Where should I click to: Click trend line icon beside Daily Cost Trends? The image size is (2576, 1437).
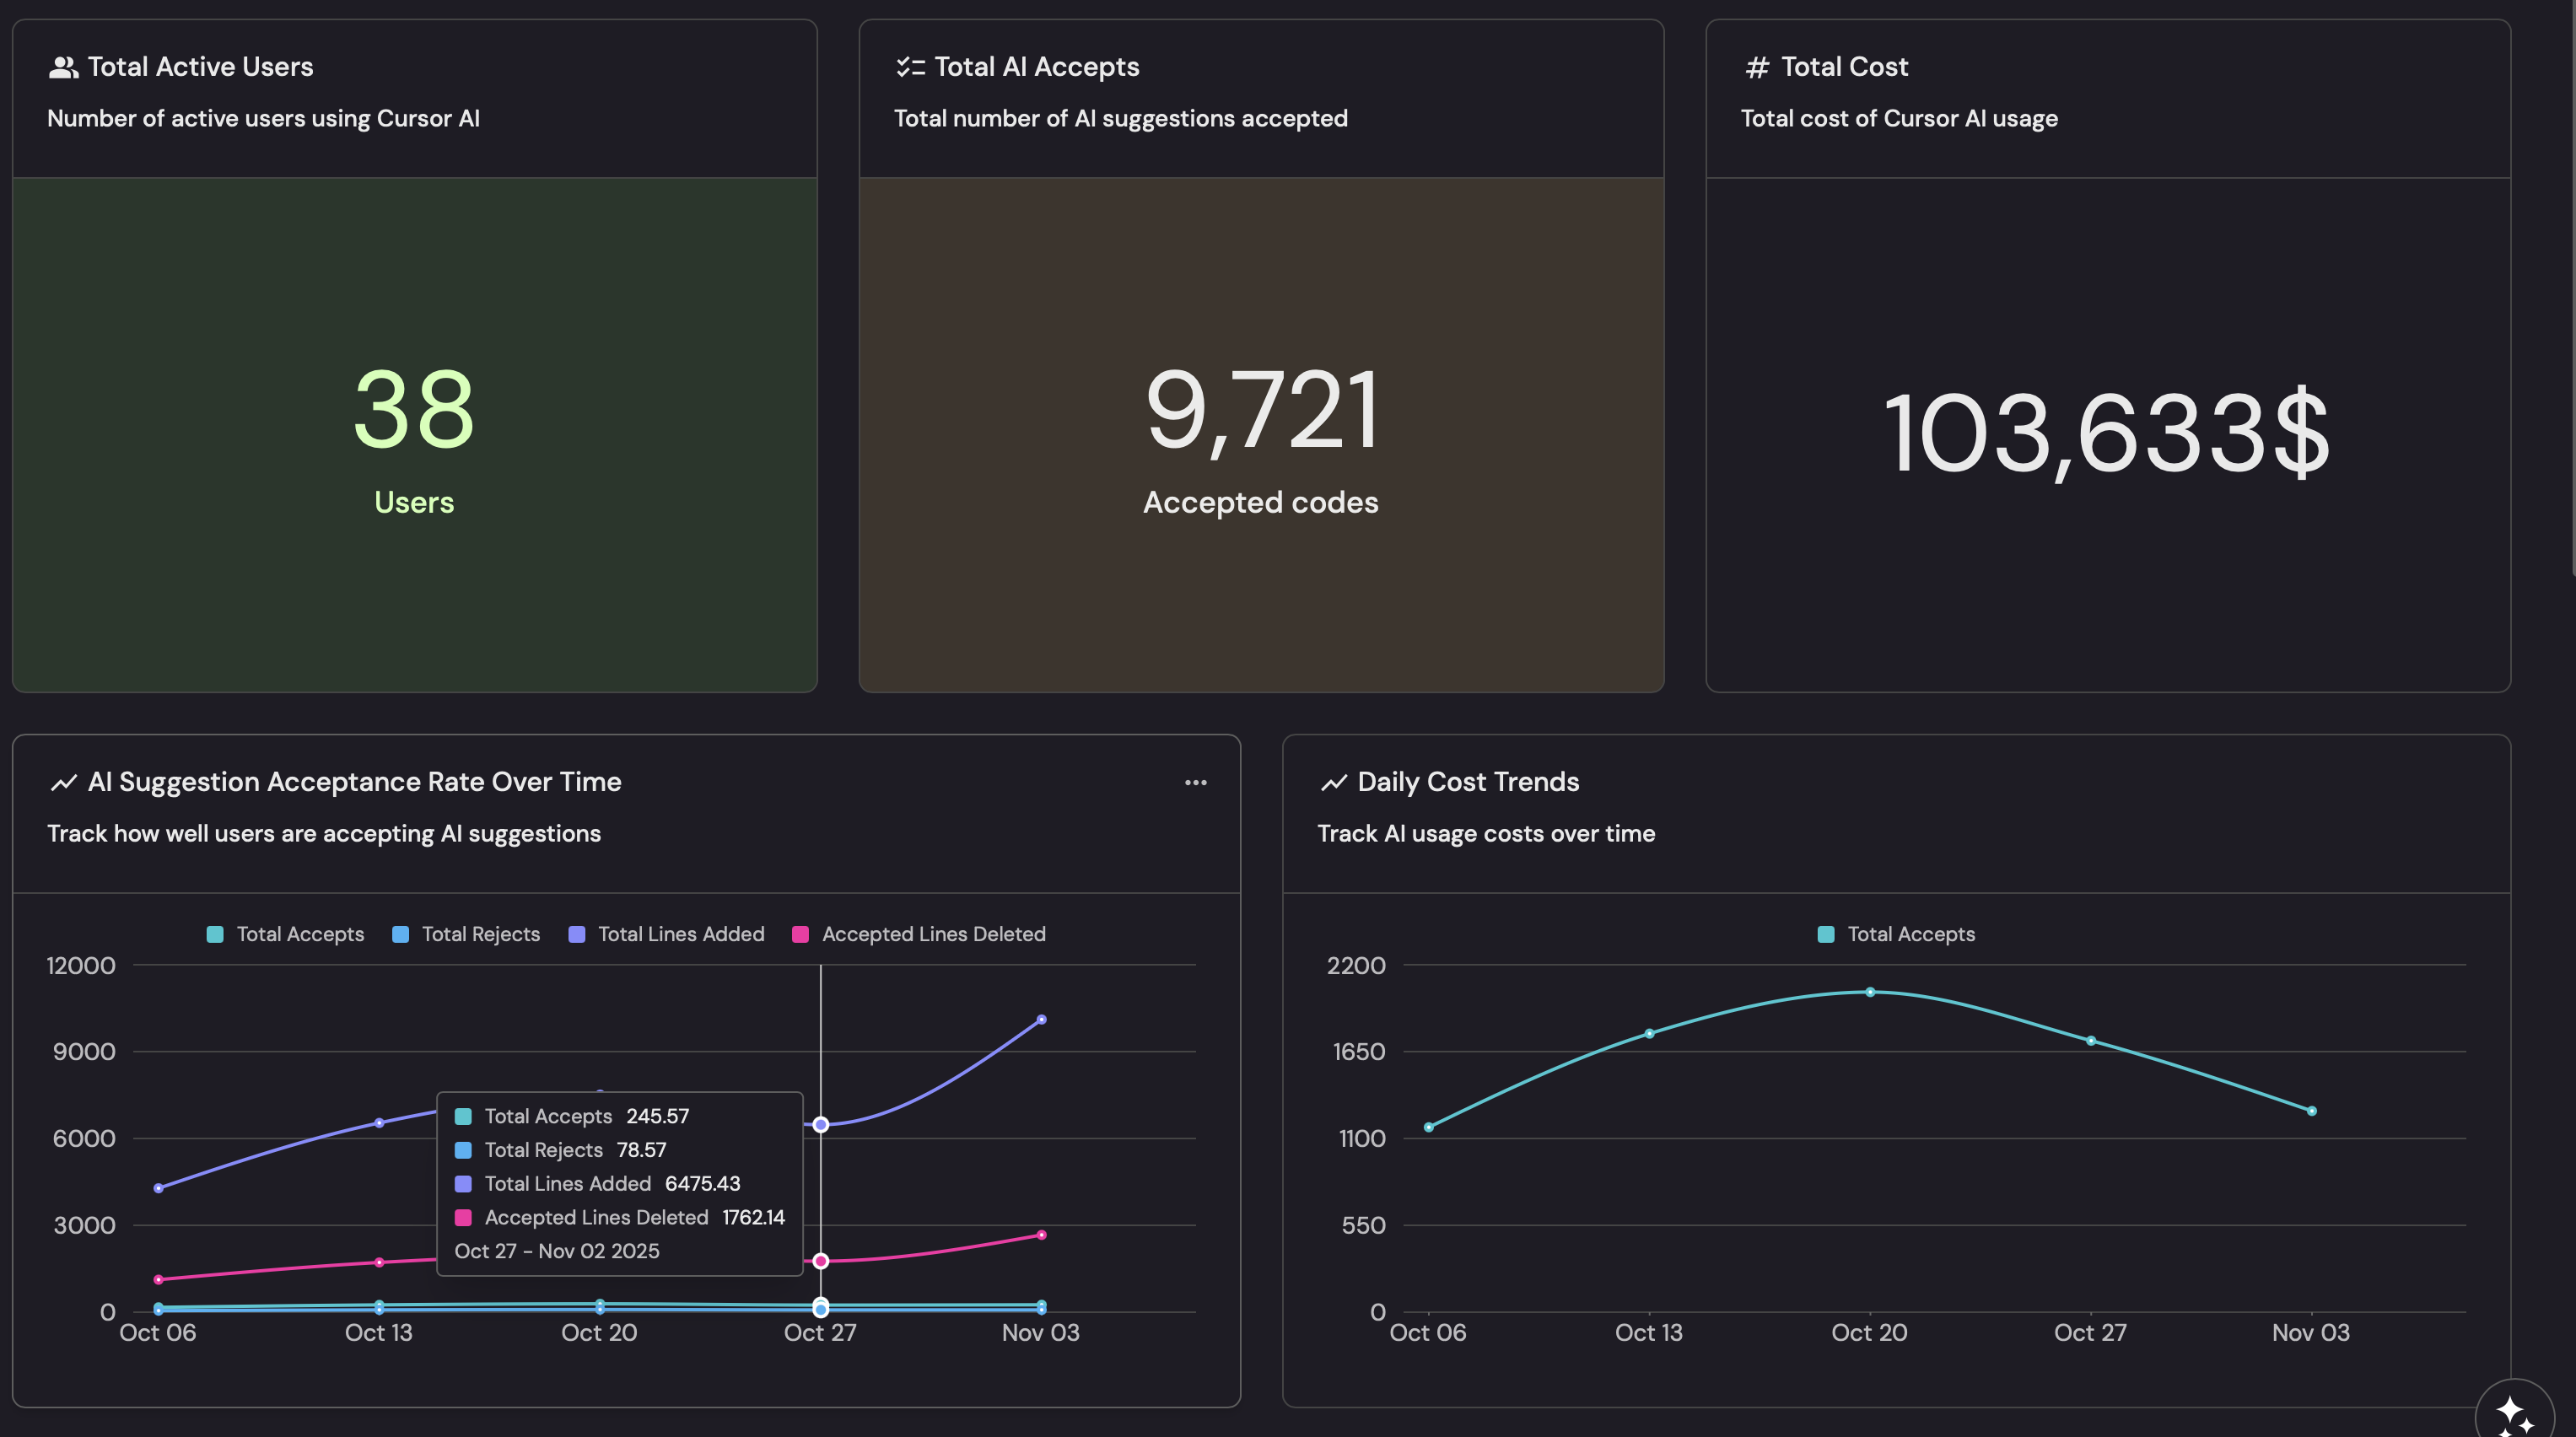[1333, 782]
